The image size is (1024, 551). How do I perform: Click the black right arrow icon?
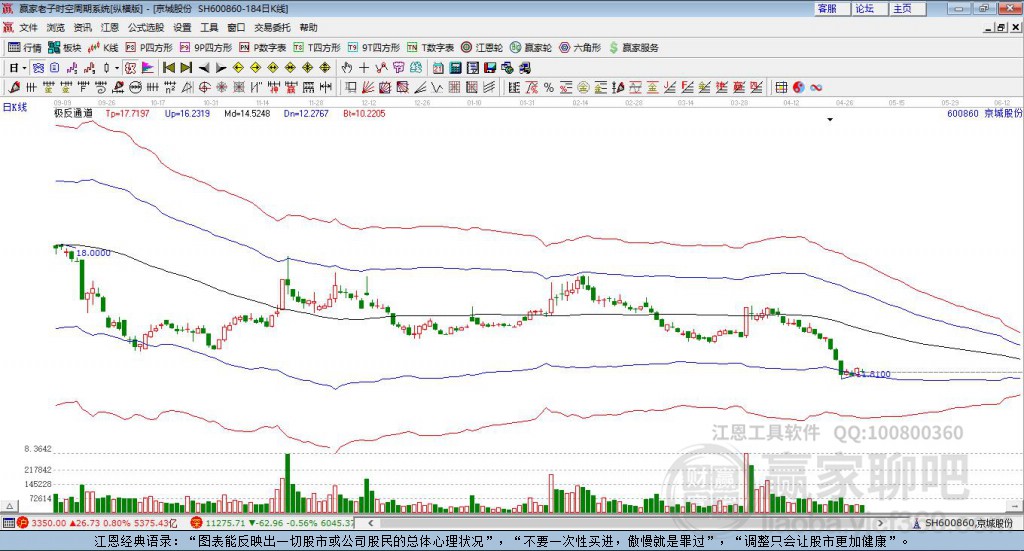tap(221, 68)
